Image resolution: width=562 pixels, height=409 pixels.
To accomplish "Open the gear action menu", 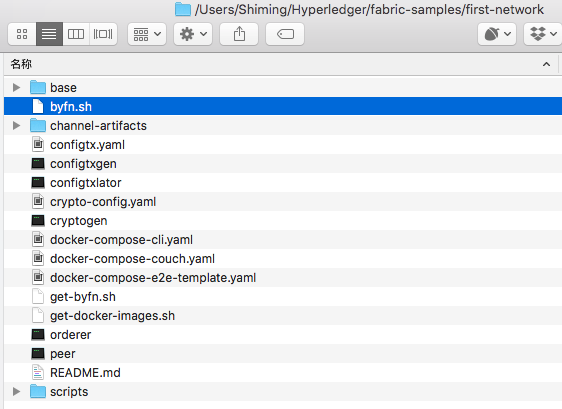I will pyautogui.click(x=193, y=34).
